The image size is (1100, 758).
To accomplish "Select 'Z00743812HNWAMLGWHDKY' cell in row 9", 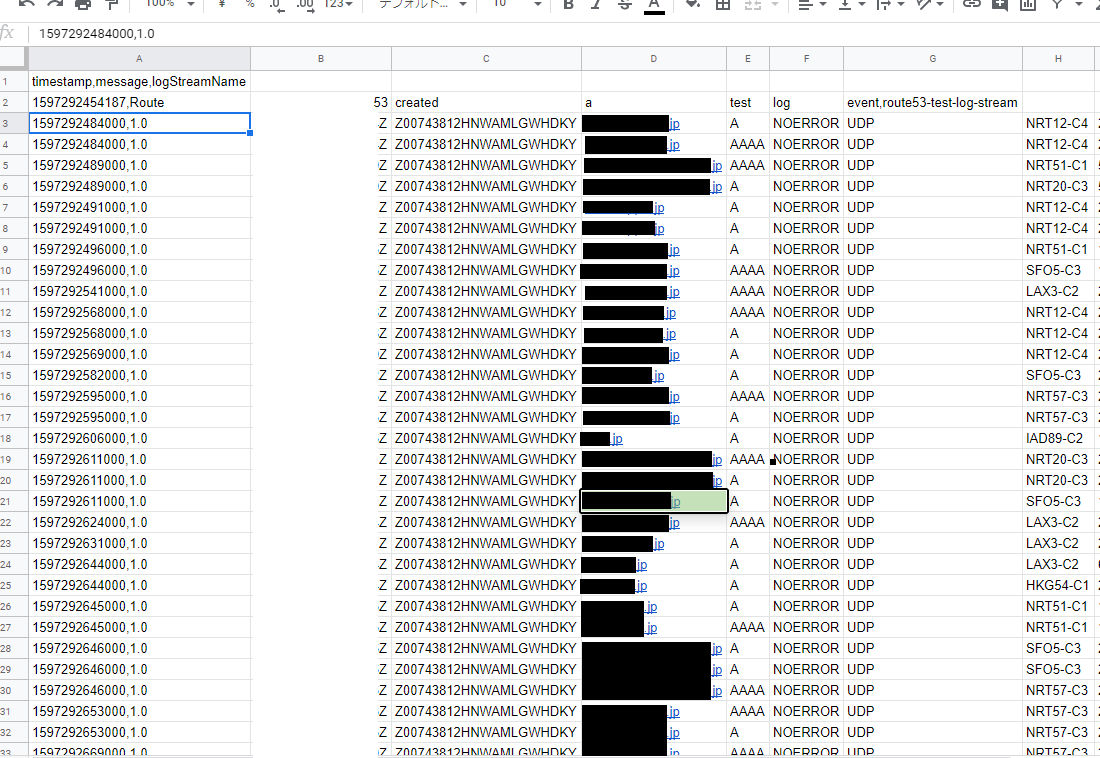I will coord(486,249).
